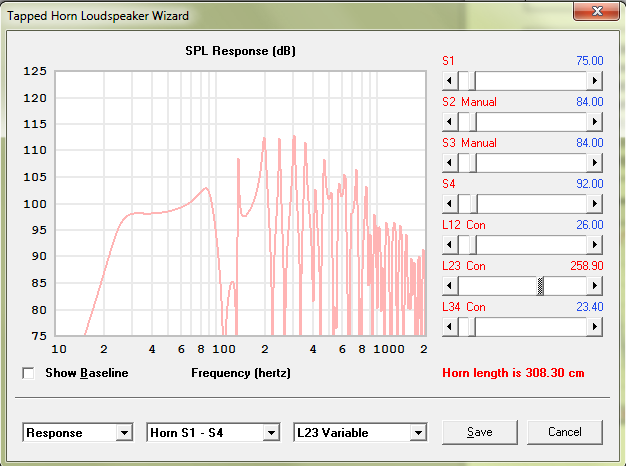
Task: Click the S3 Manual slider left arrow
Action: (x=450, y=163)
